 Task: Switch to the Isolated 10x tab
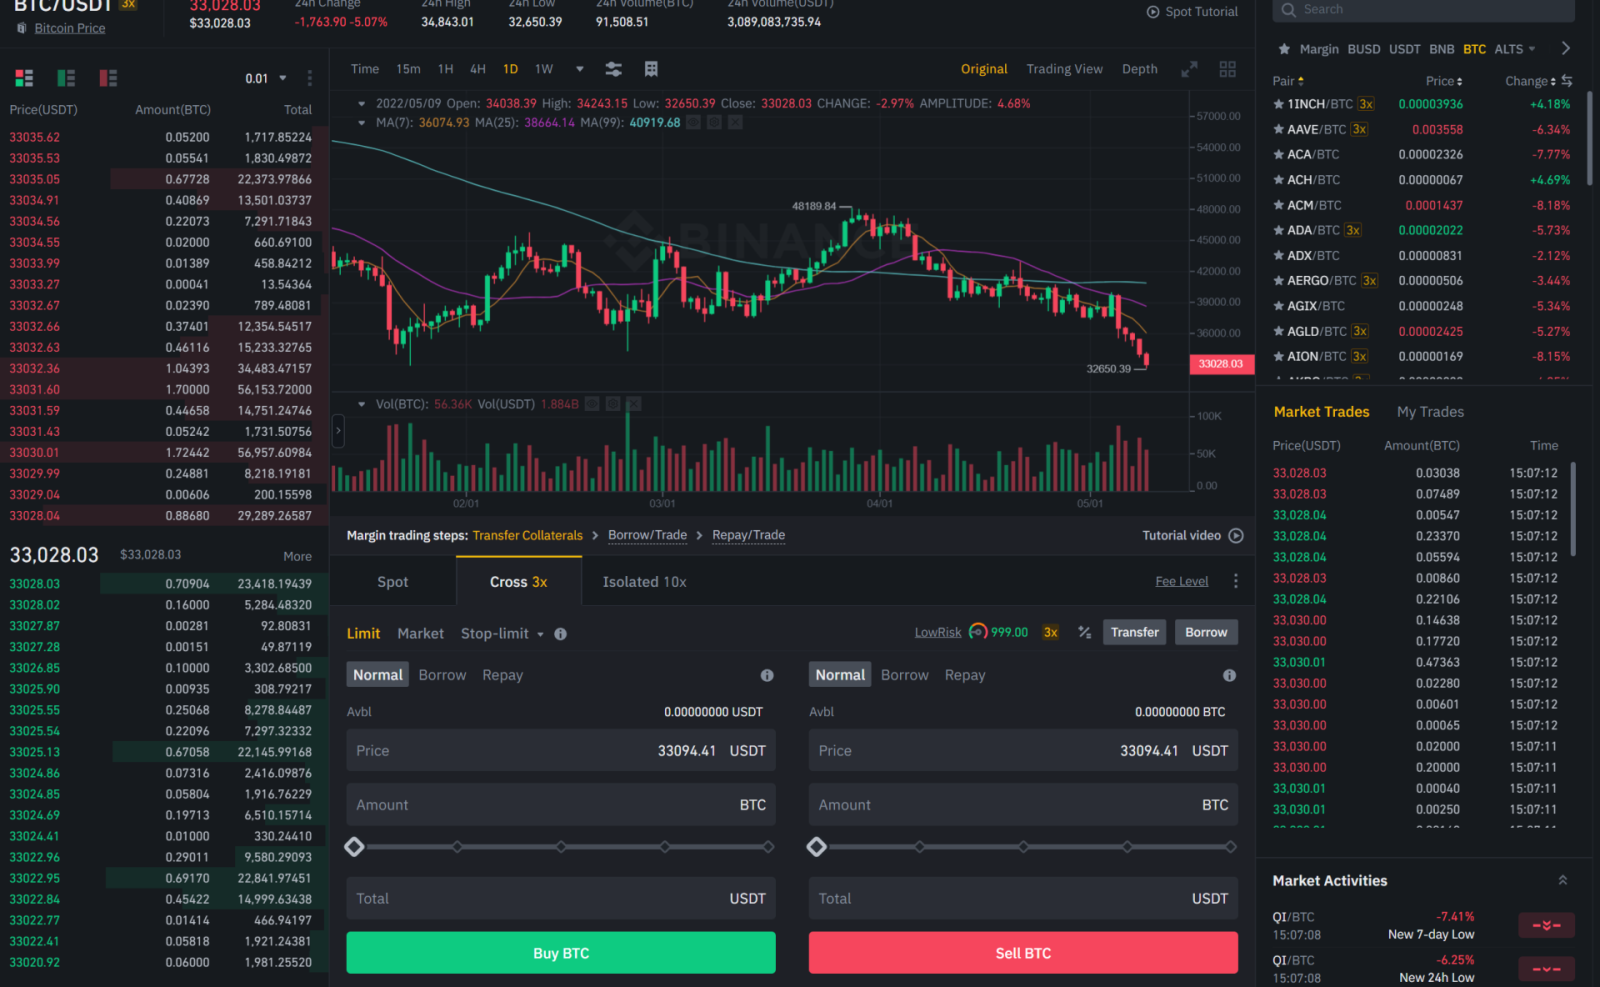pyautogui.click(x=644, y=582)
